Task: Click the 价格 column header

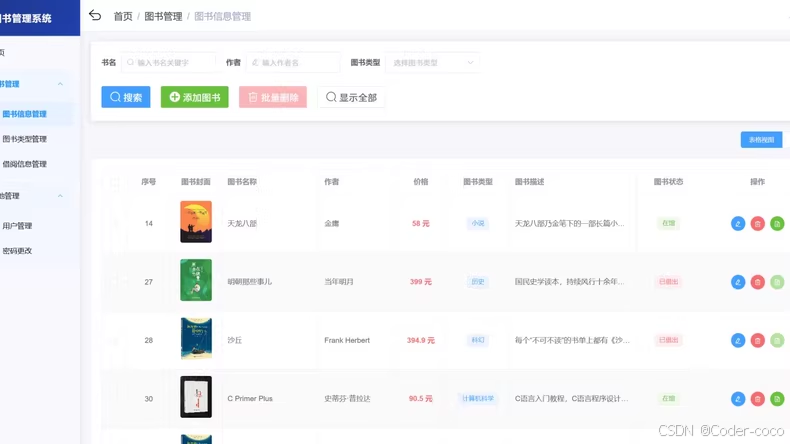Action: point(421,181)
